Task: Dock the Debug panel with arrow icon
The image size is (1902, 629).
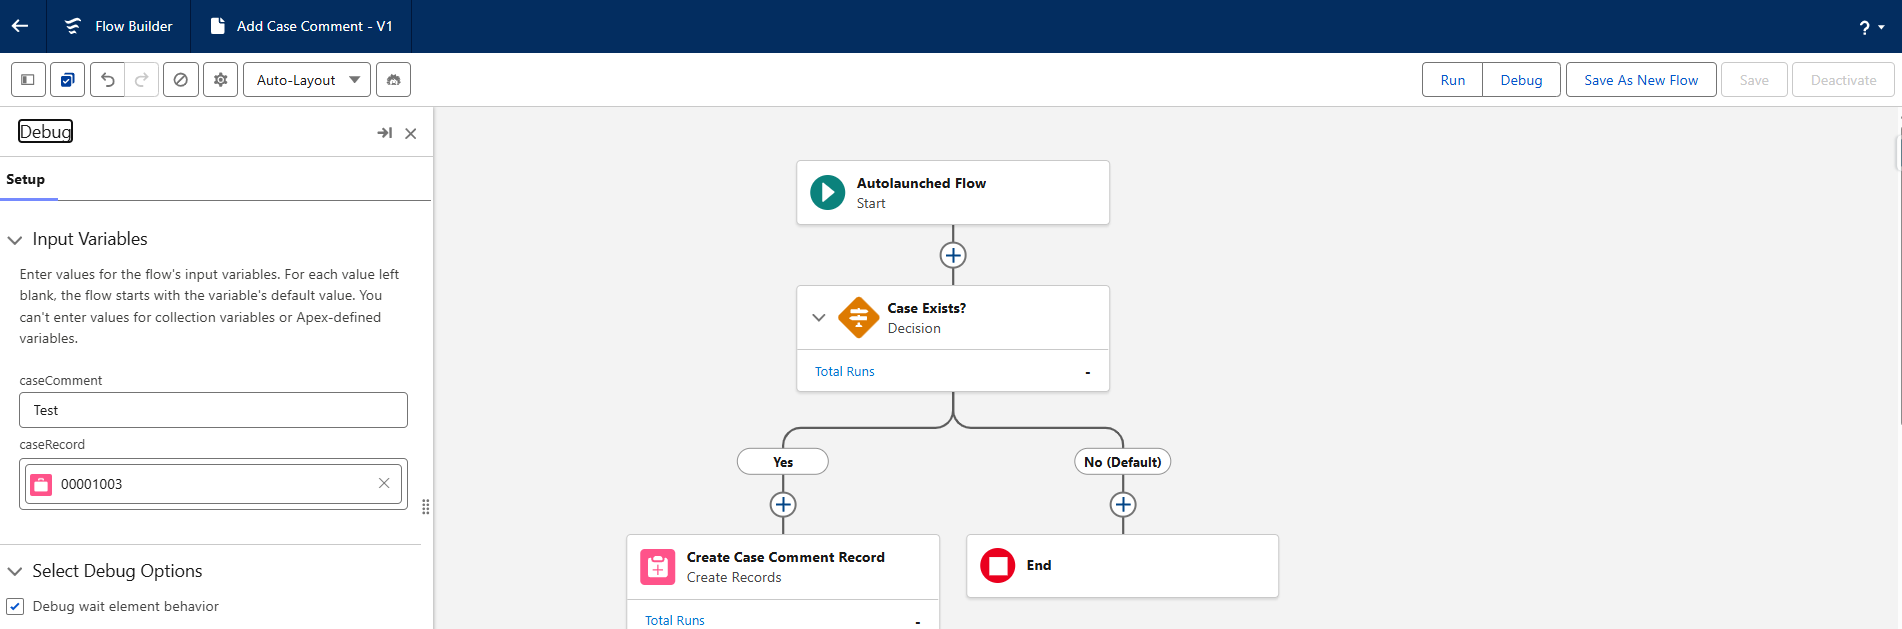Action: [x=384, y=133]
